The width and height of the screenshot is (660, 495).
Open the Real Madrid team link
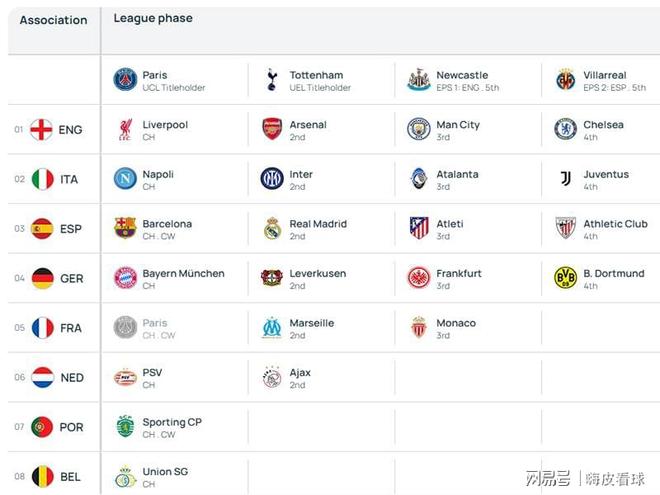point(318,224)
